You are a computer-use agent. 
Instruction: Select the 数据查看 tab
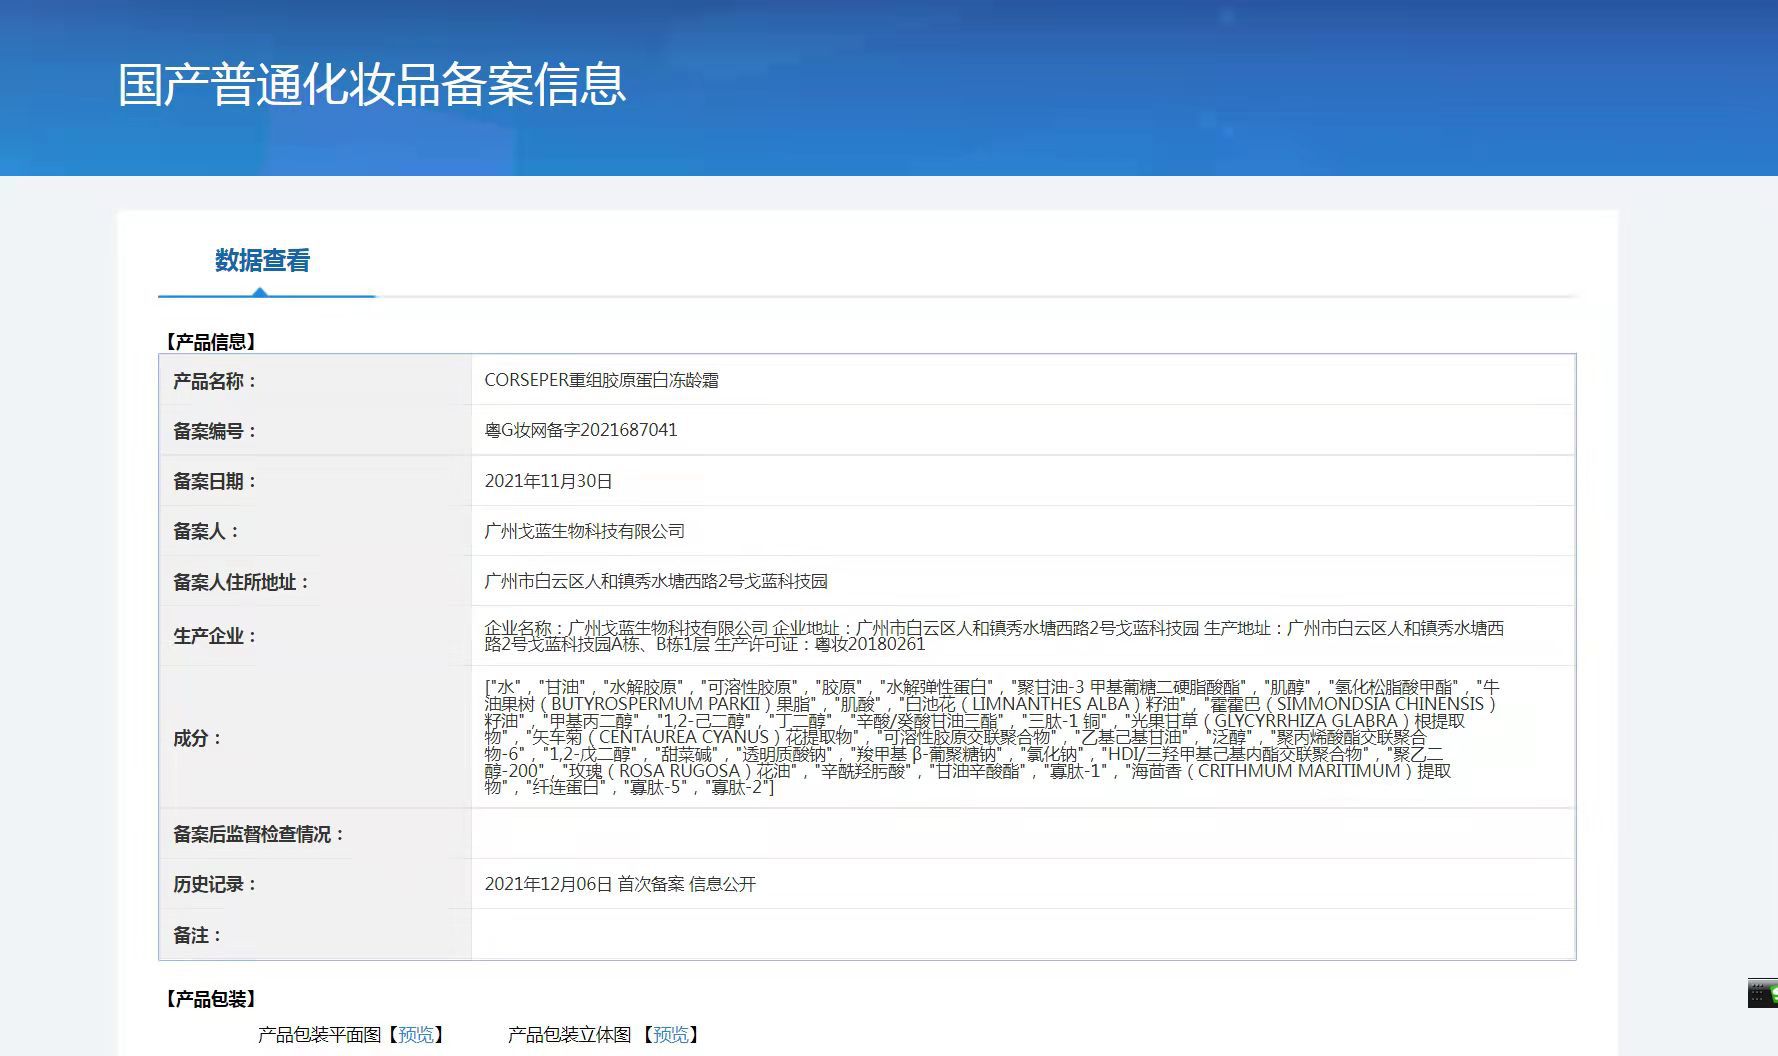click(x=262, y=261)
